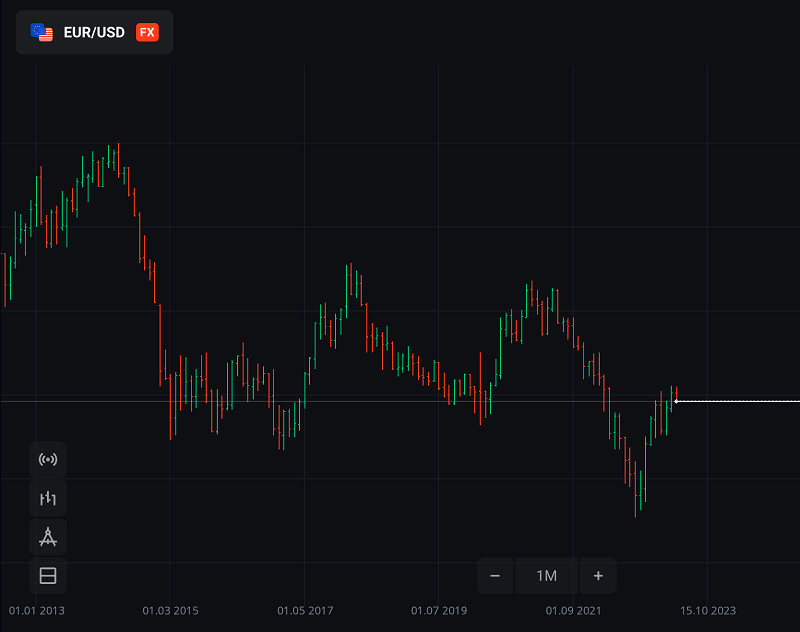The image size is (800, 632).
Task: Select the drawing tools compass icon
Action: click(x=48, y=537)
